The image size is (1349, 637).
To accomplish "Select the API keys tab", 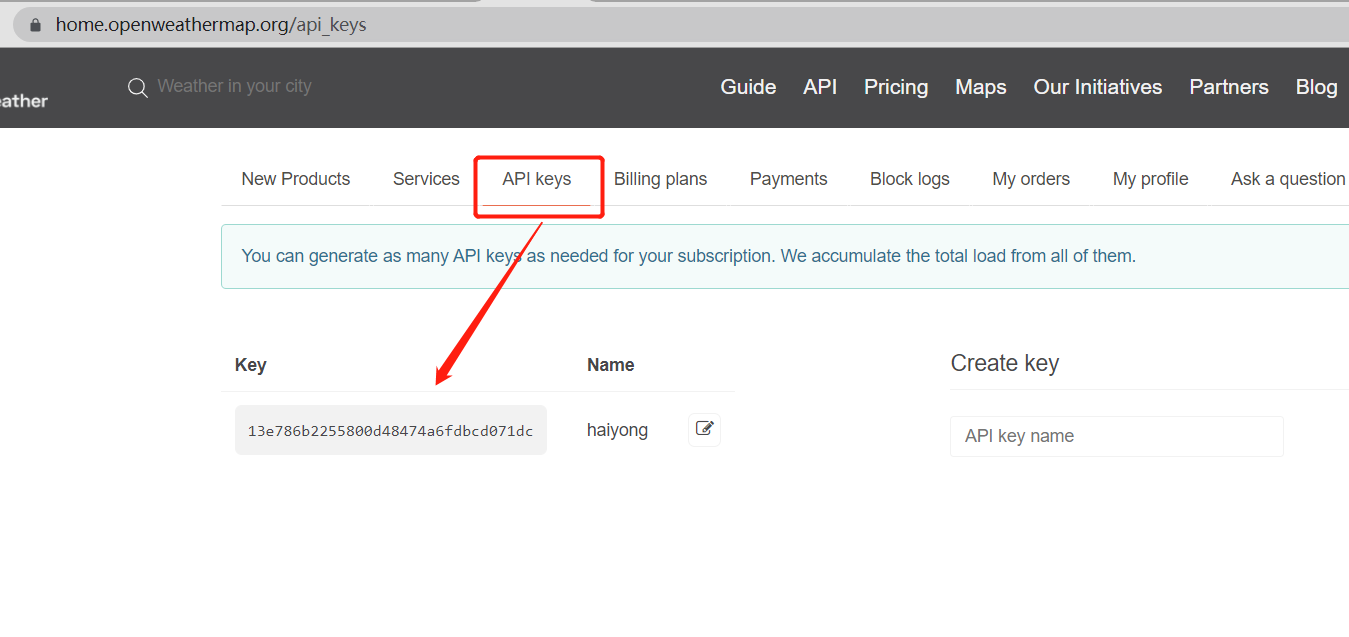I will pos(537,179).
